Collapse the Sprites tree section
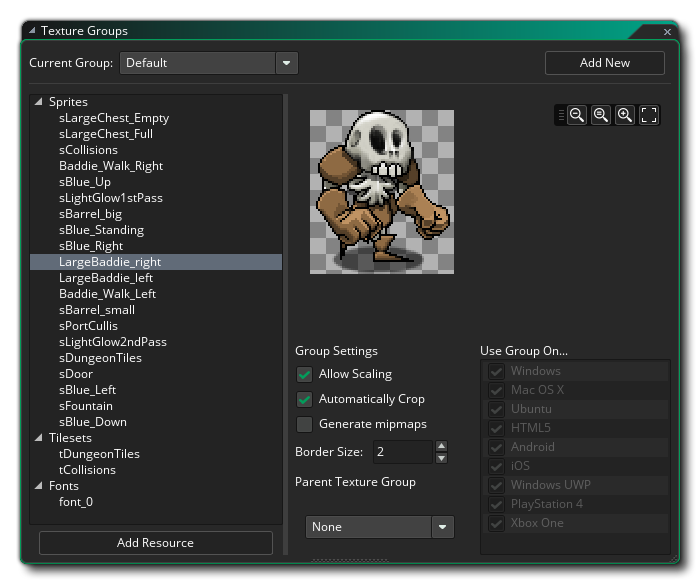This screenshot has height=584, width=700. click(39, 102)
